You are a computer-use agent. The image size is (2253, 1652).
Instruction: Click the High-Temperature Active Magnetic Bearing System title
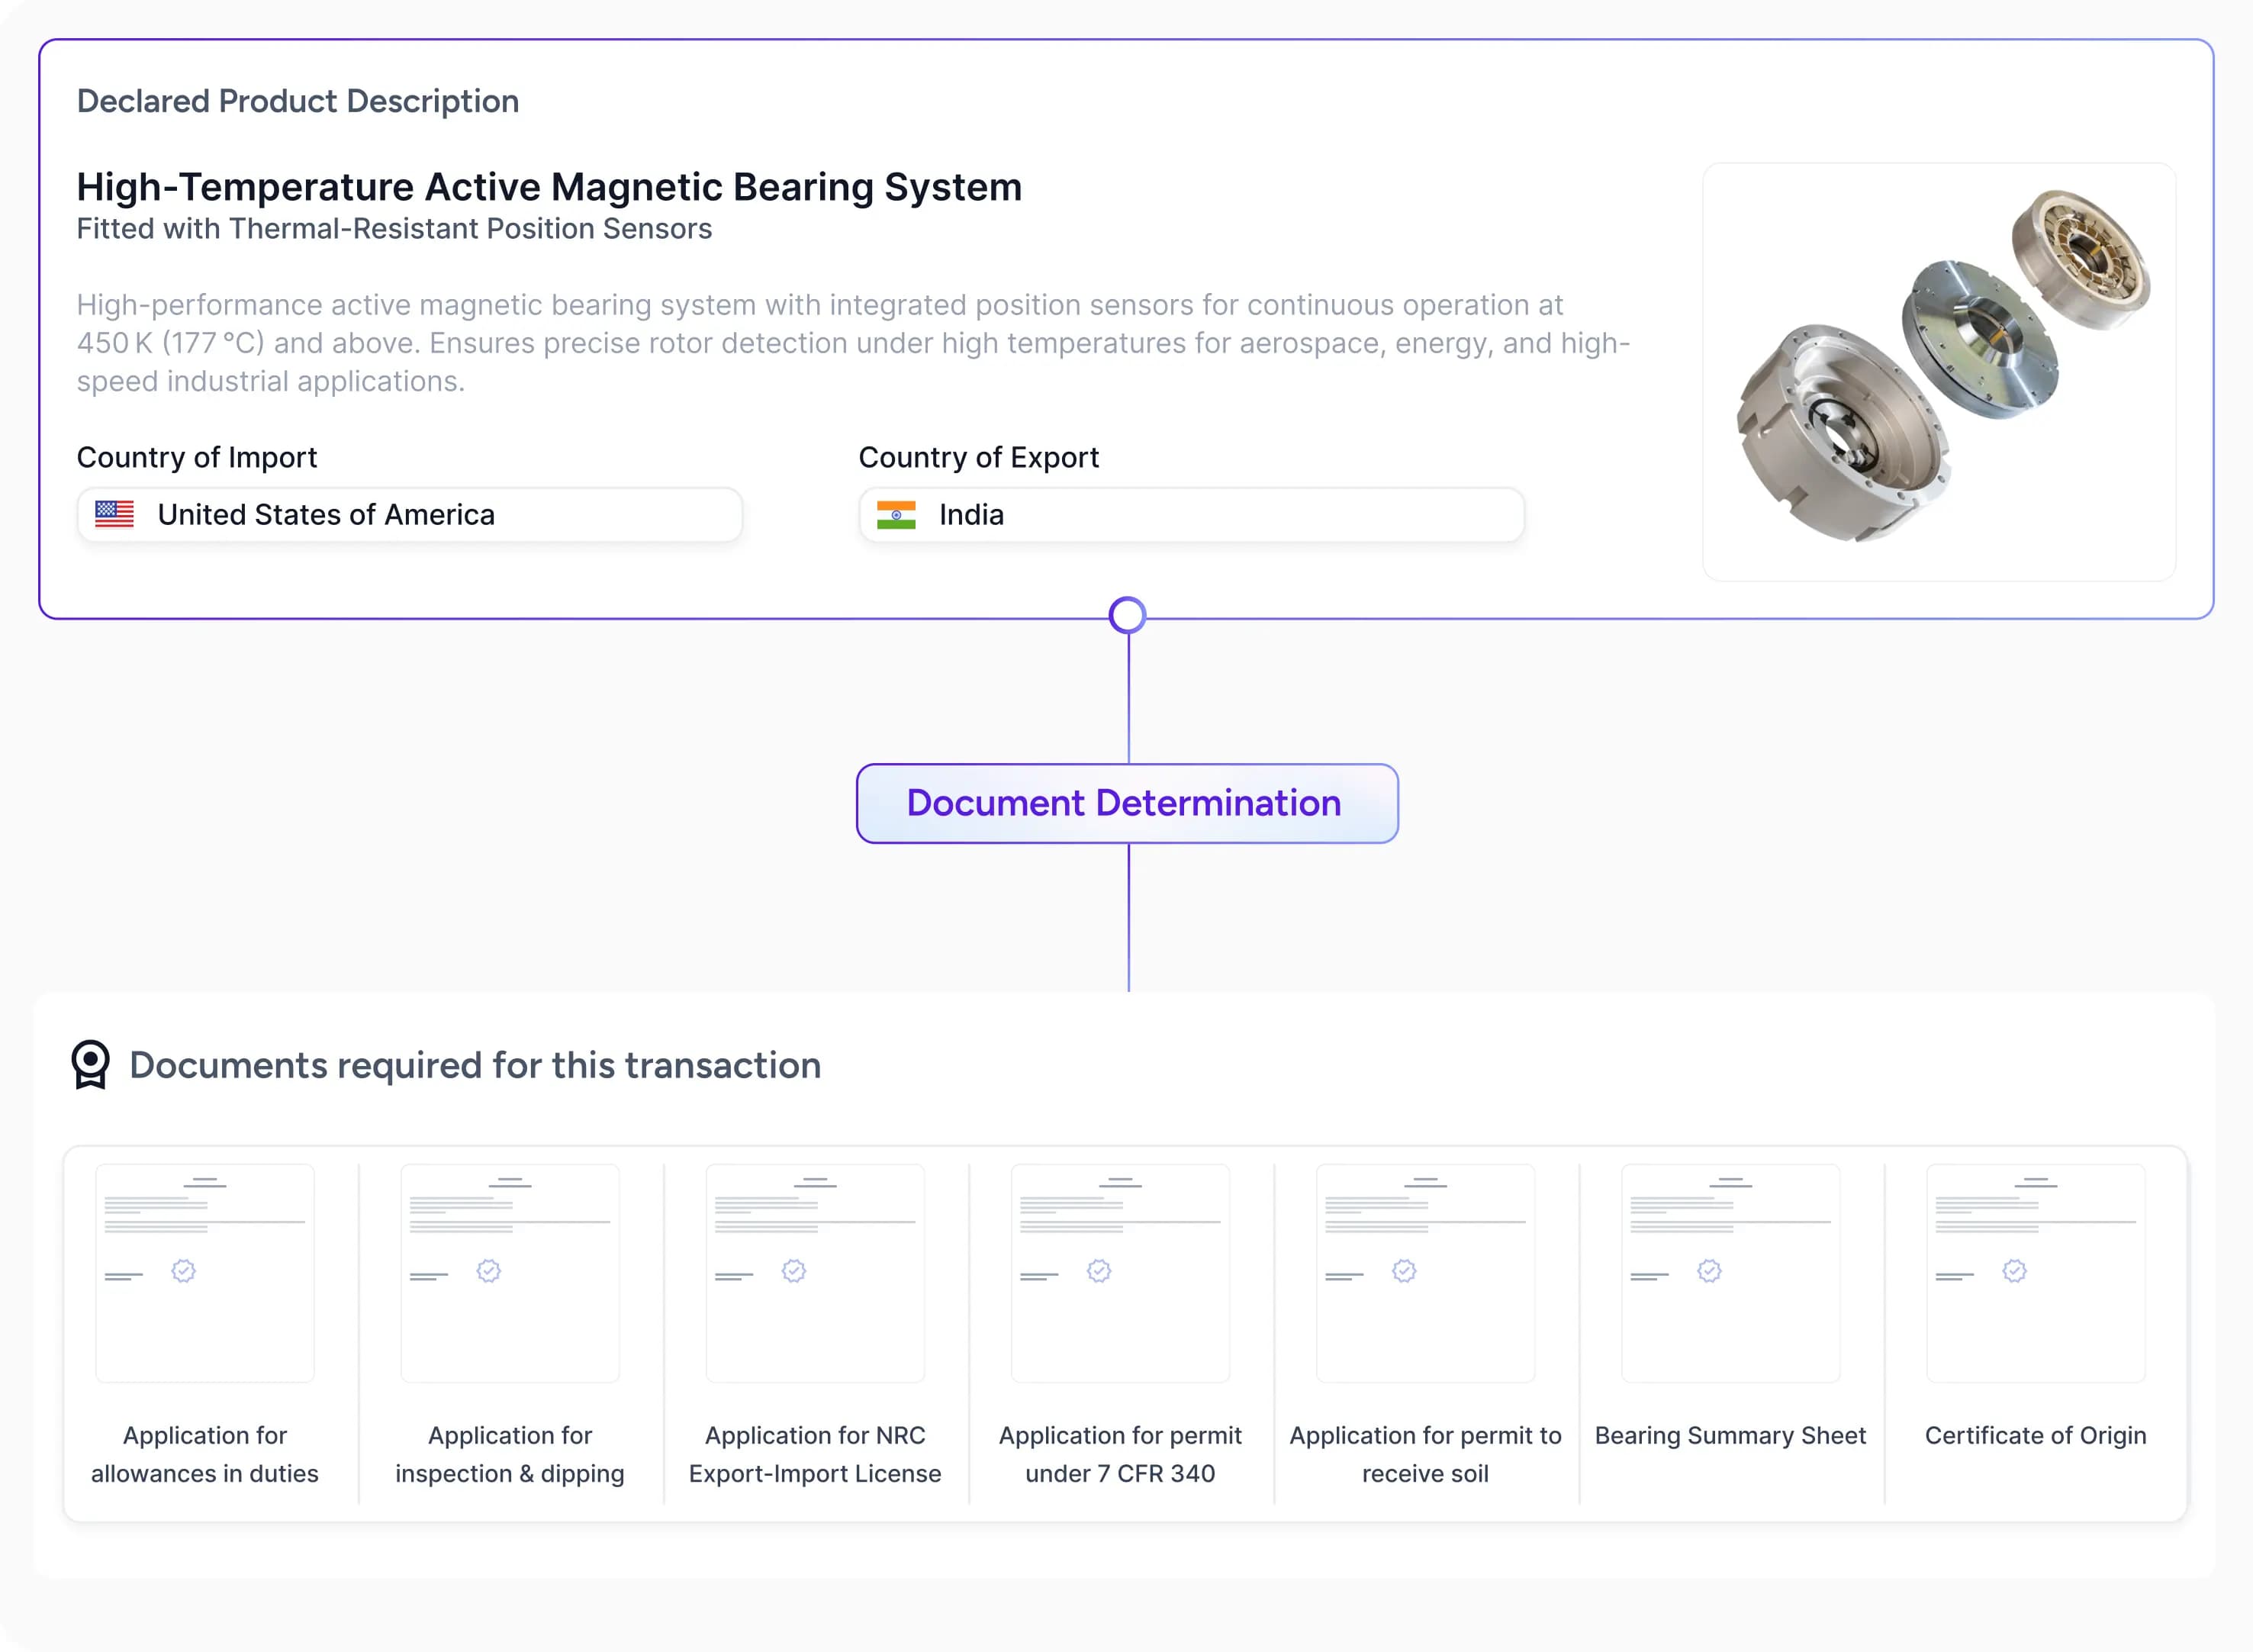(x=549, y=187)
